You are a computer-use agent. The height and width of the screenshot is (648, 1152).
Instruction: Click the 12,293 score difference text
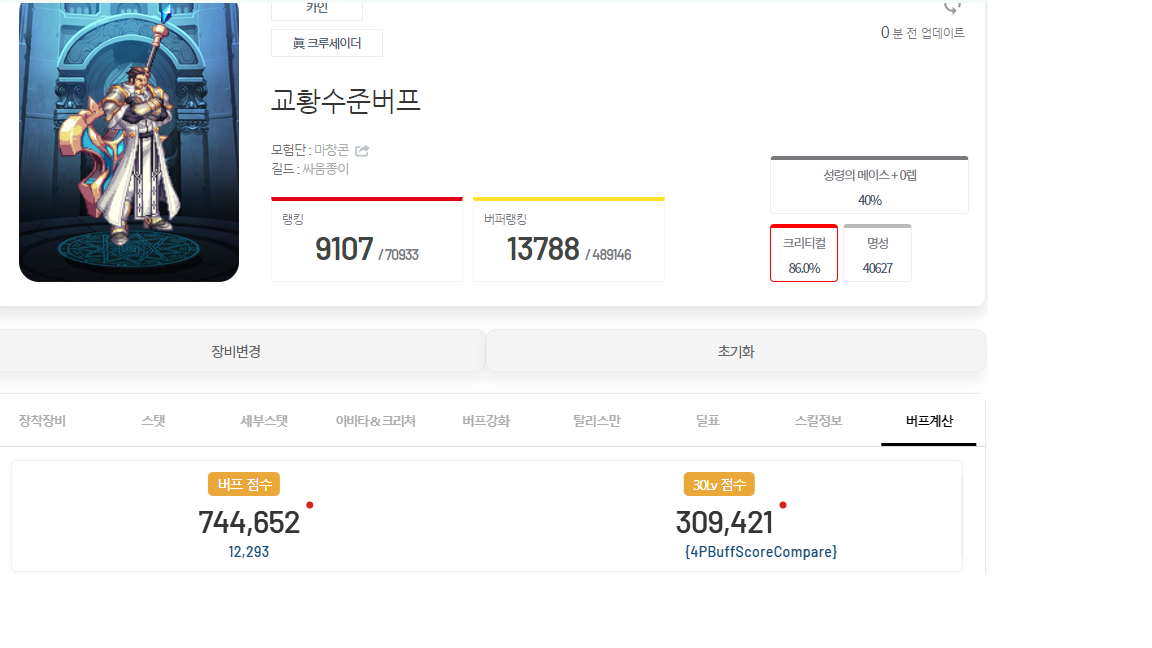point(248,552)
